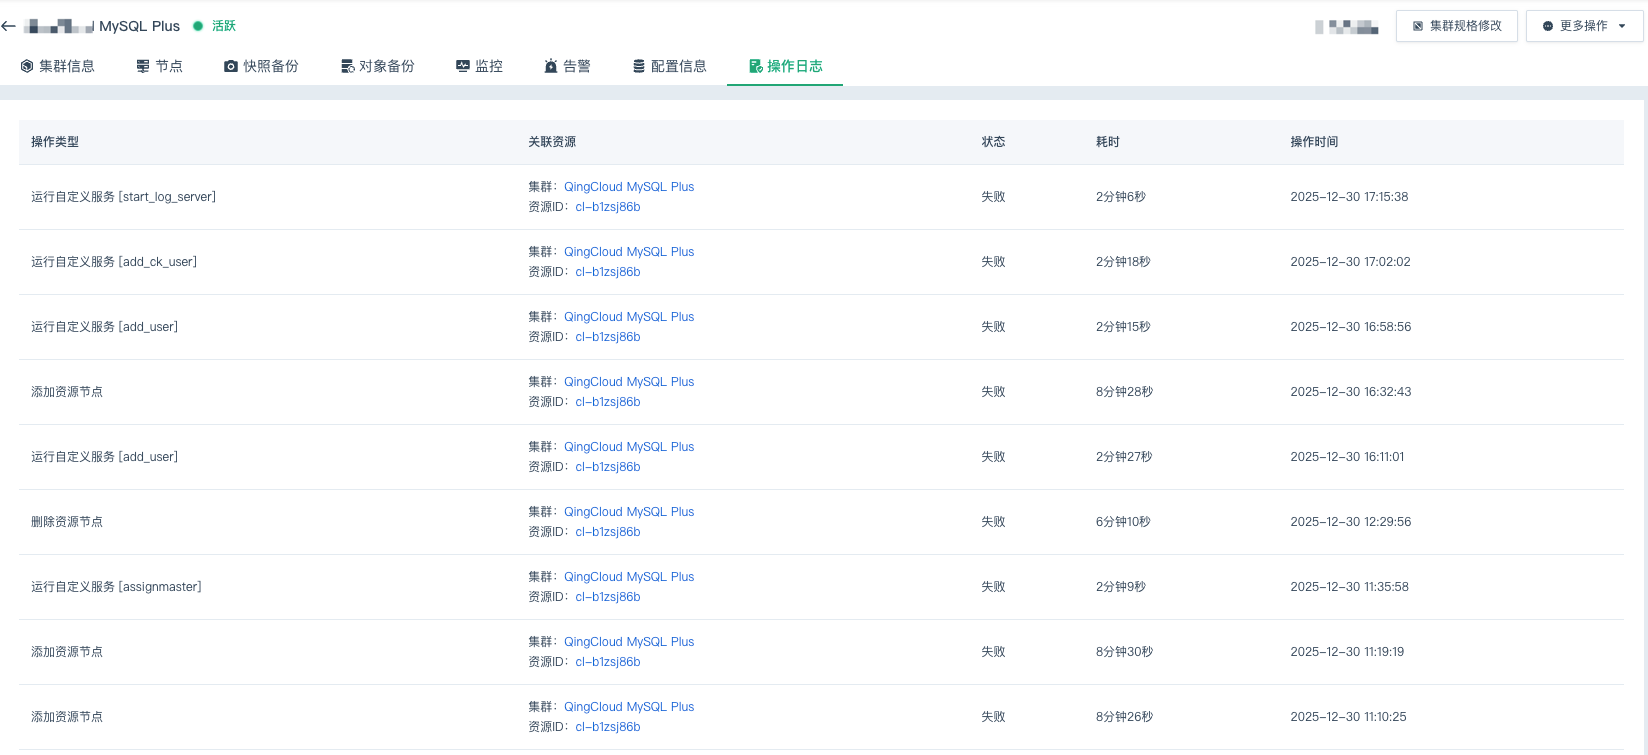Click the cluster info cube icon
Screen dimensions: 1648x755
point(27,66)
